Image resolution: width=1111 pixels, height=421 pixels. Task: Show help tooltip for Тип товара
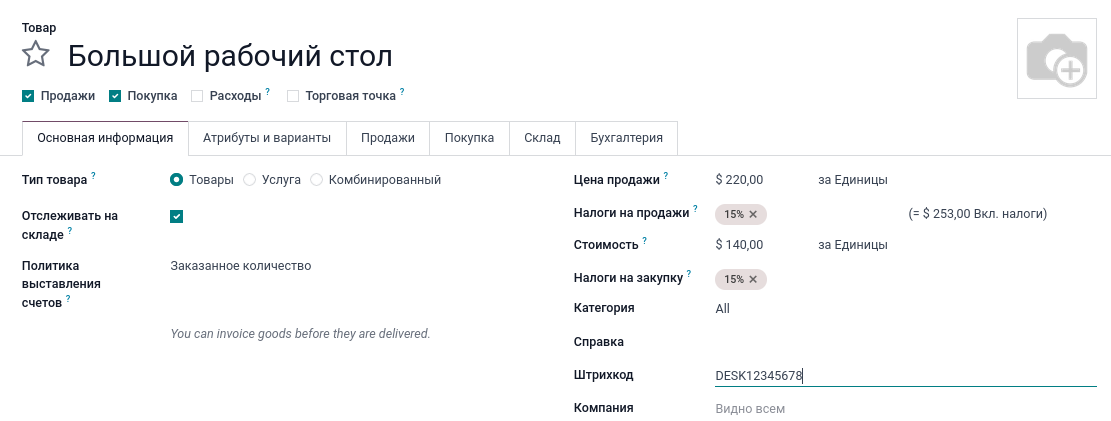[x=93, y=175]
